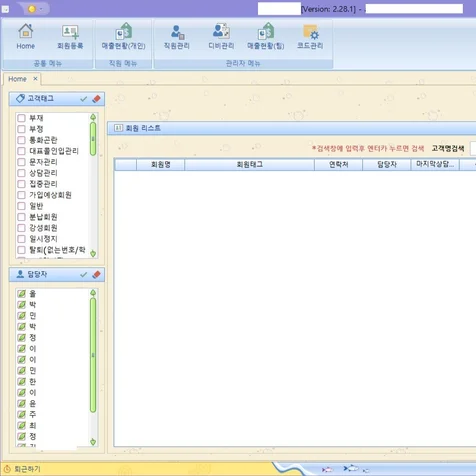
Task: Open 매출현황(개인) sales status icon
Action: tap(124, 37)
